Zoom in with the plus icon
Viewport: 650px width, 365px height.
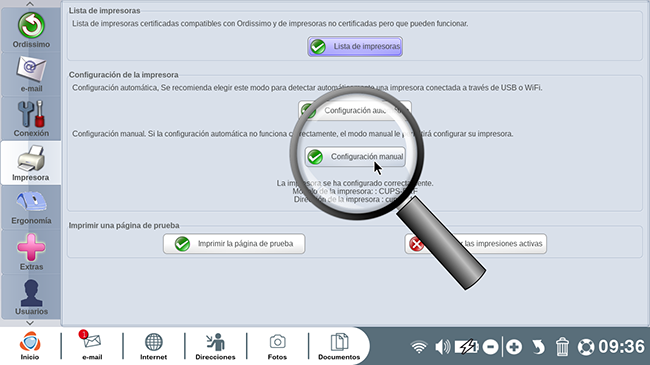click(x=514, y=347)
